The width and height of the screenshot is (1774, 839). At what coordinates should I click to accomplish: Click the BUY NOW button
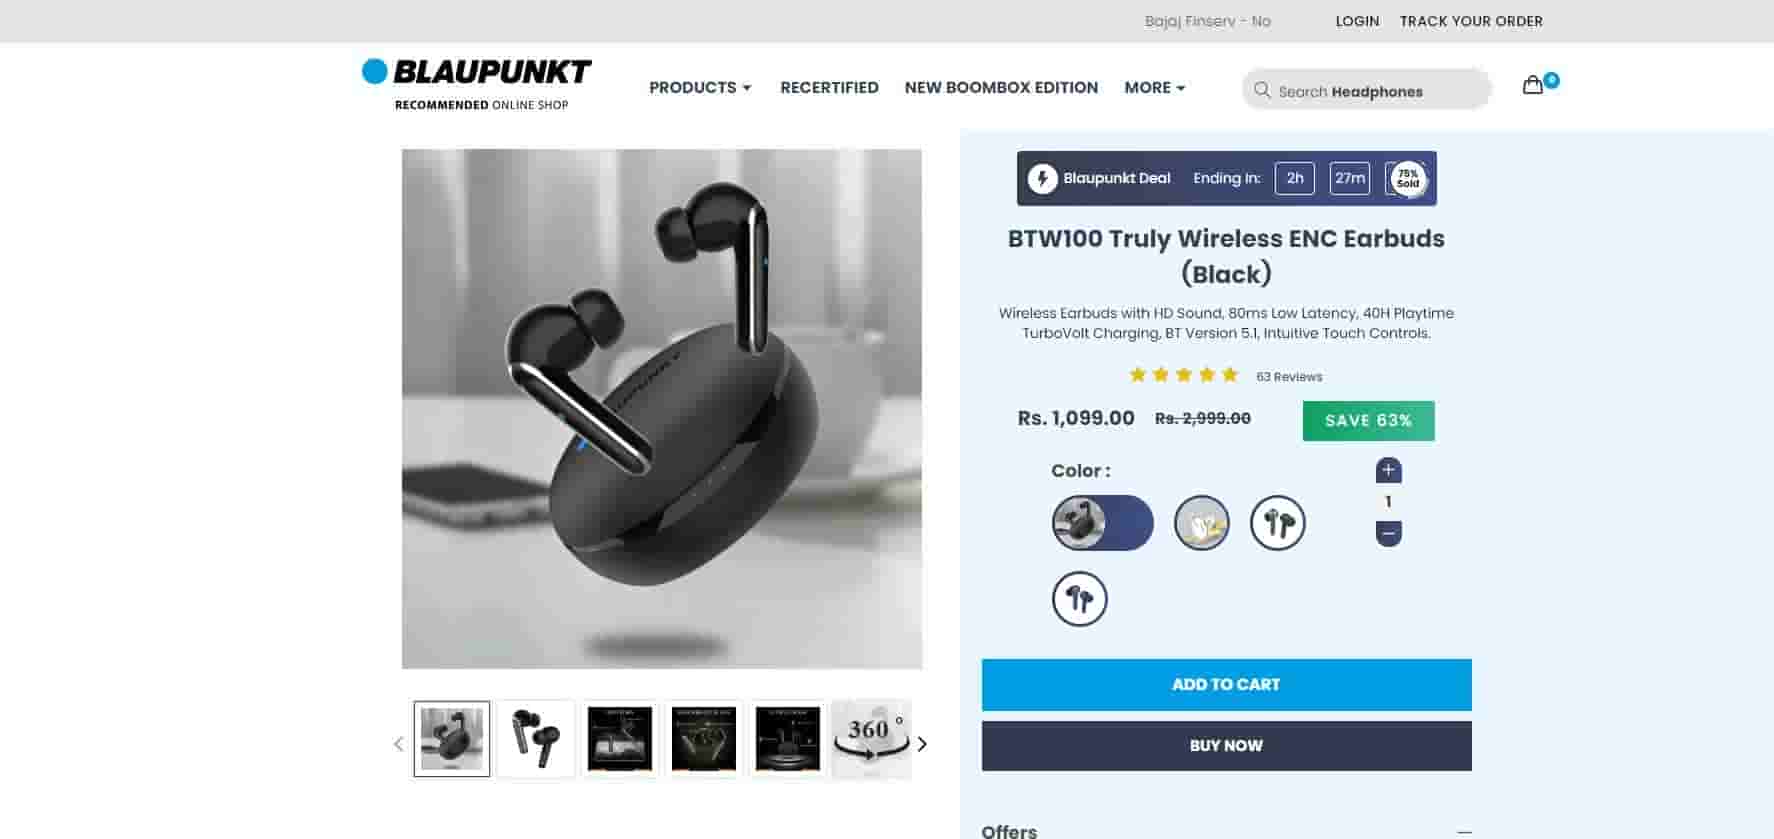point(1226,746)
